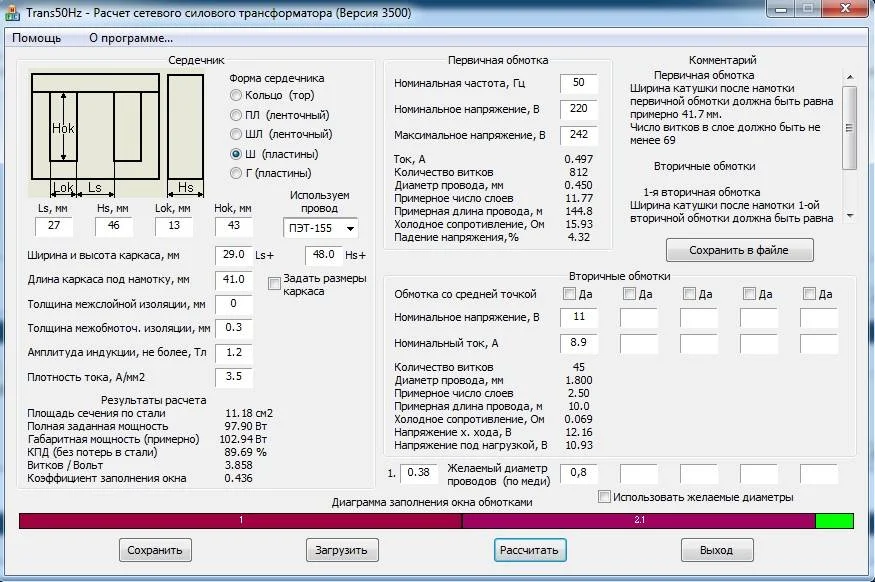Check second Да center-tap winding box
Viewport: 875px width, 582px height.
click(x=629, y=294)
